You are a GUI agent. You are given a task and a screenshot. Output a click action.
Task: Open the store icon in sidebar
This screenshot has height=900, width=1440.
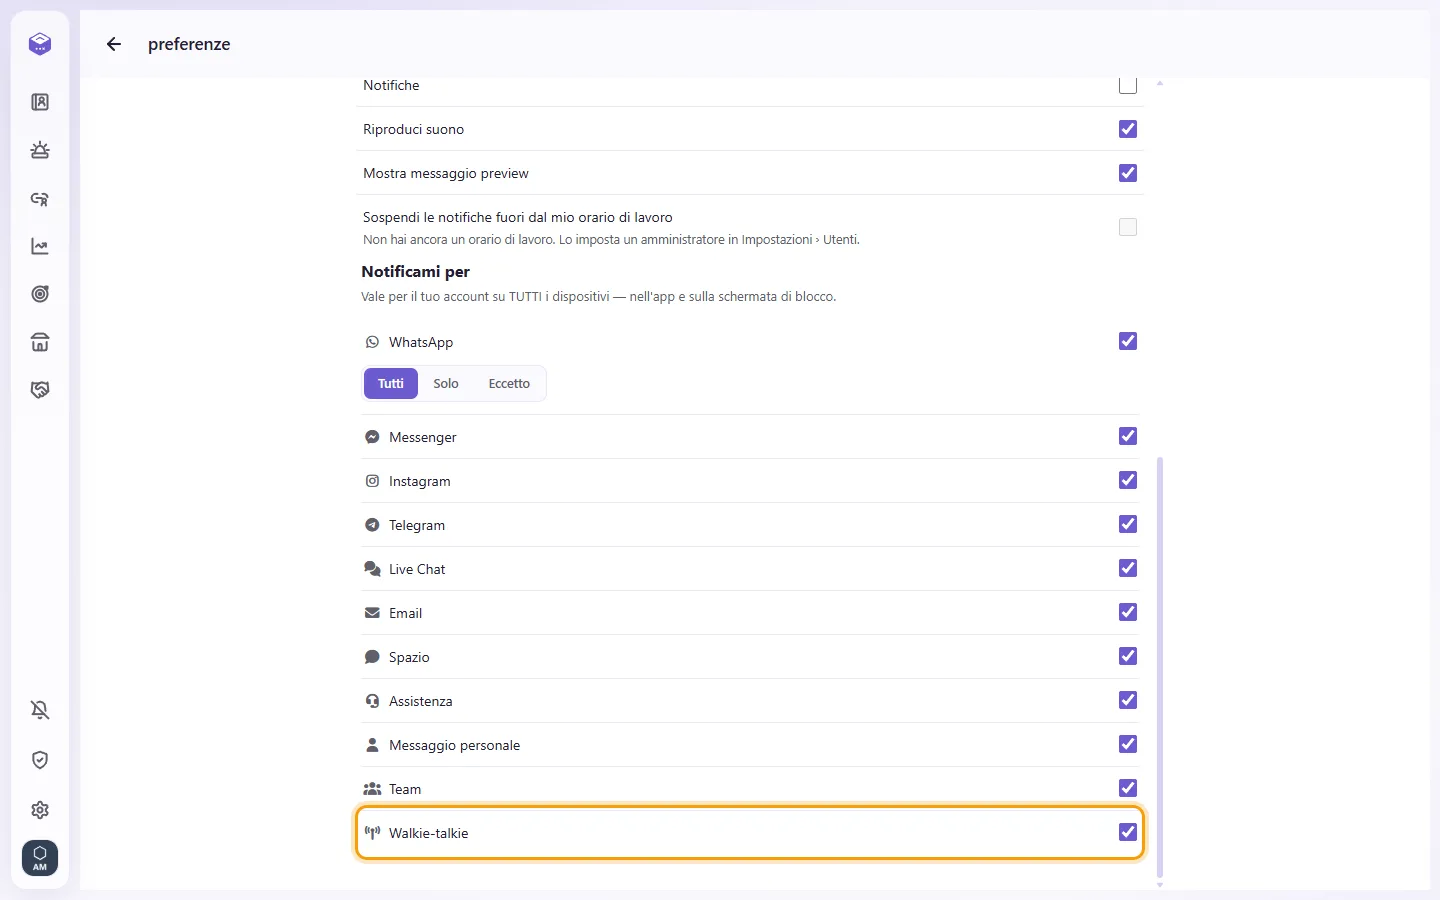pyautogui.click(x=40, y=342)
